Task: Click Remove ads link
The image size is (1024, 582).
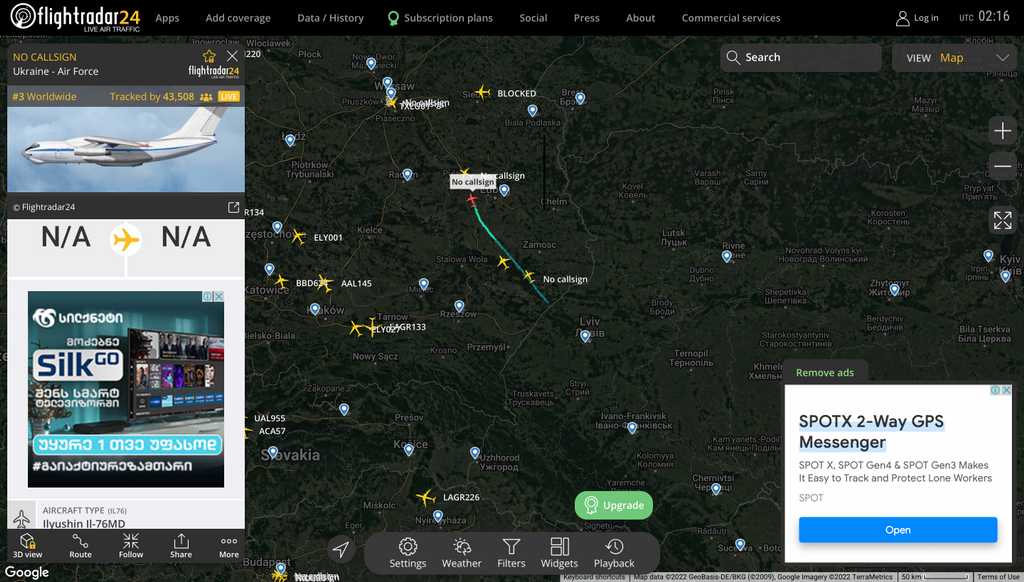Action: (x=825, y=372)
